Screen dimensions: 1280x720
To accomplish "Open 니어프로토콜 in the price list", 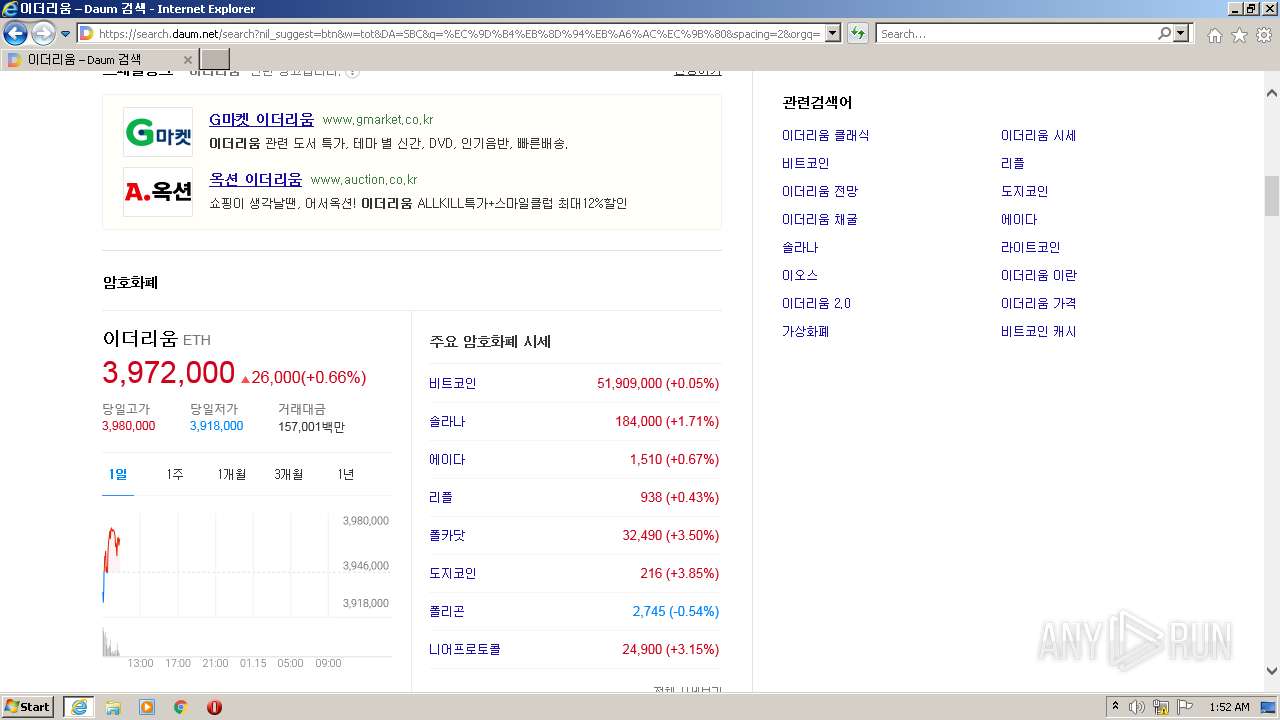I will click(x=465, y=649).
